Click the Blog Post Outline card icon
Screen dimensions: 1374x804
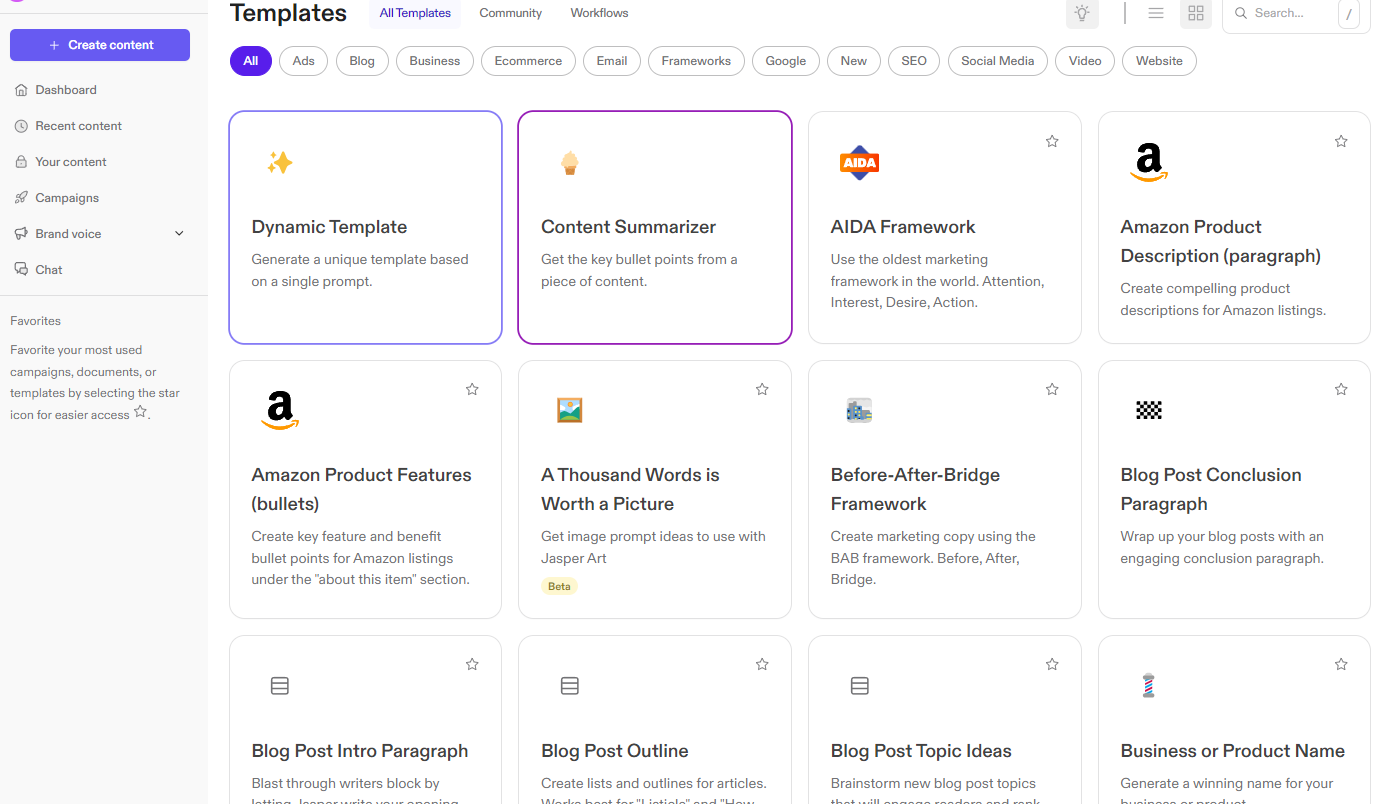[570, 686]
